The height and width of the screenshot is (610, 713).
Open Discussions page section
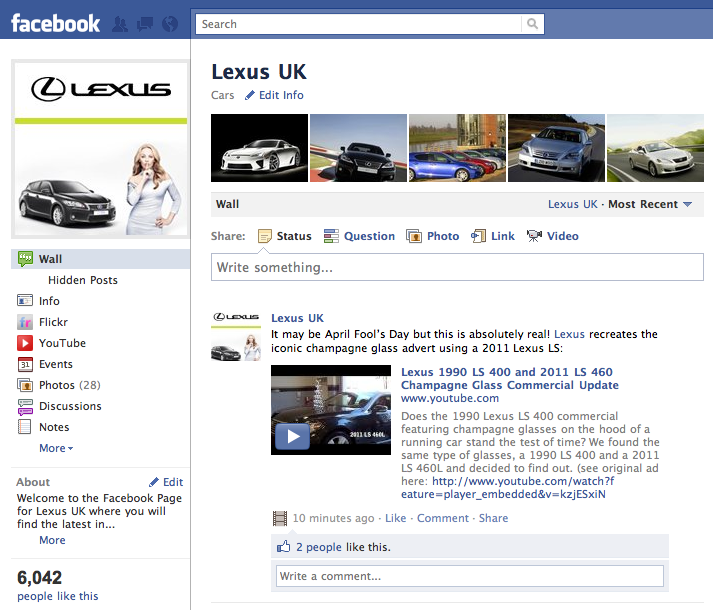click(70, 406)
